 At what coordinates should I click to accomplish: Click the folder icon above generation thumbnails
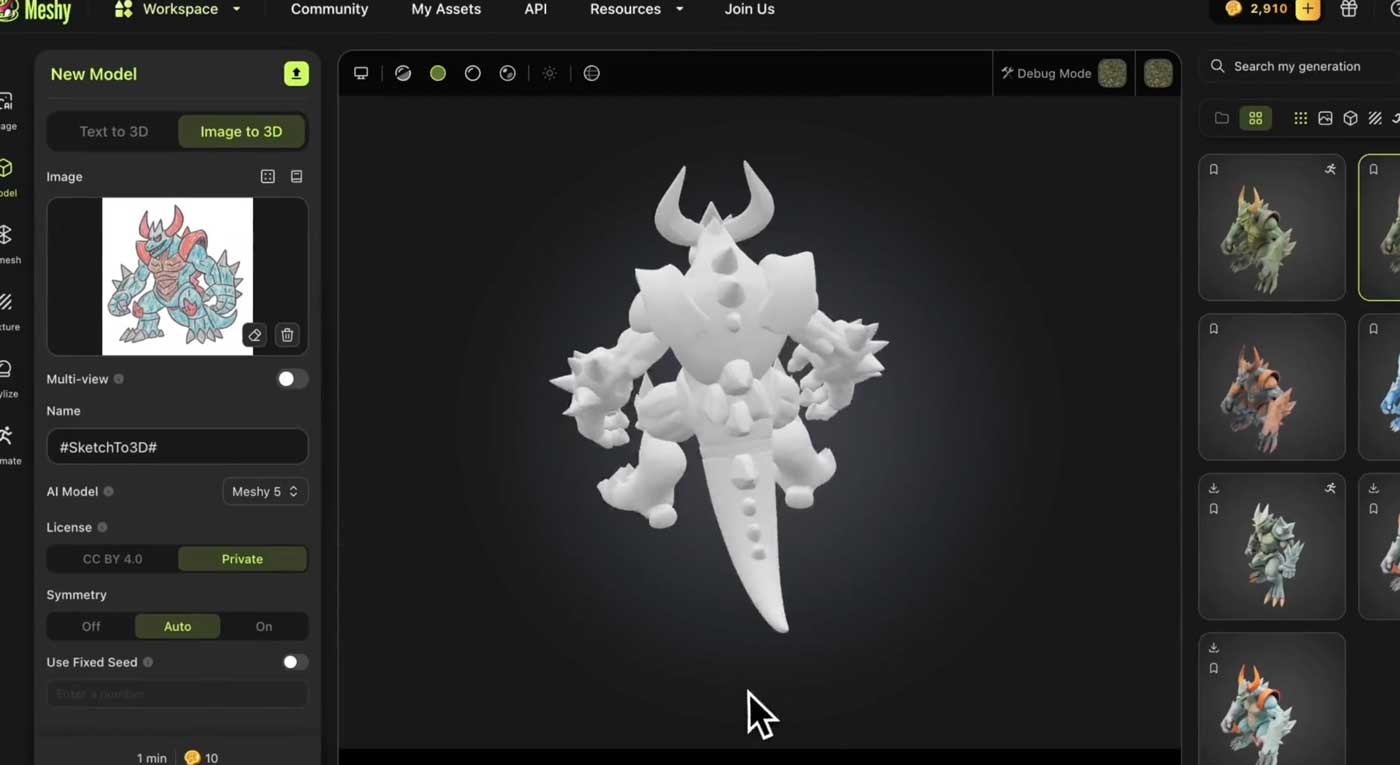point(1221,118)
